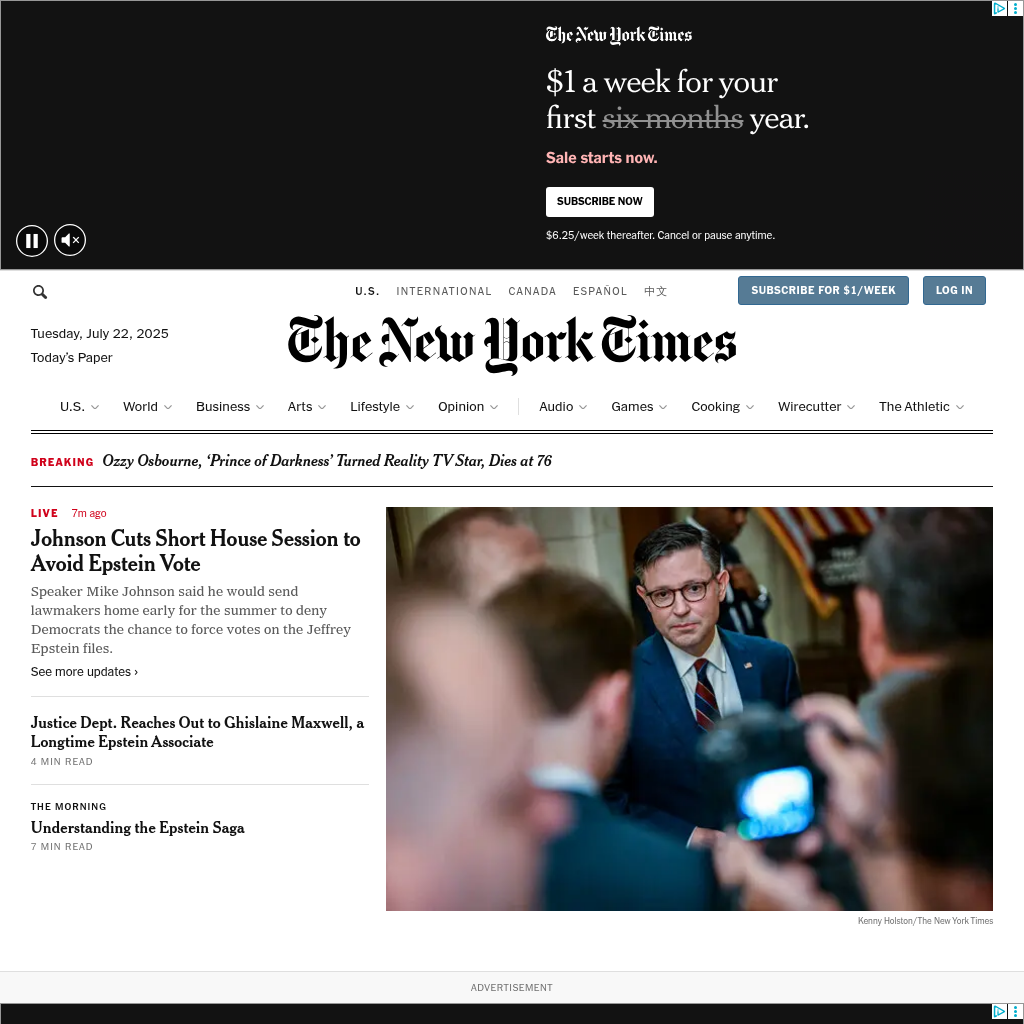This screenshot has width=1024, height=1024.
Task: Click Subscribe Now in the ad
Action: (600, 202)
